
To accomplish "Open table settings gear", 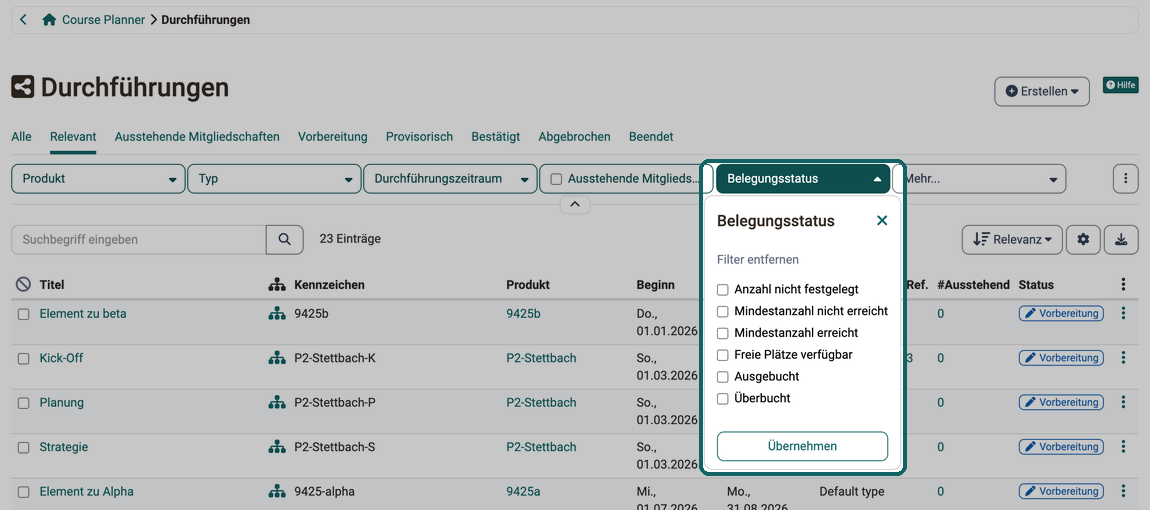I will click(1083, 239).
